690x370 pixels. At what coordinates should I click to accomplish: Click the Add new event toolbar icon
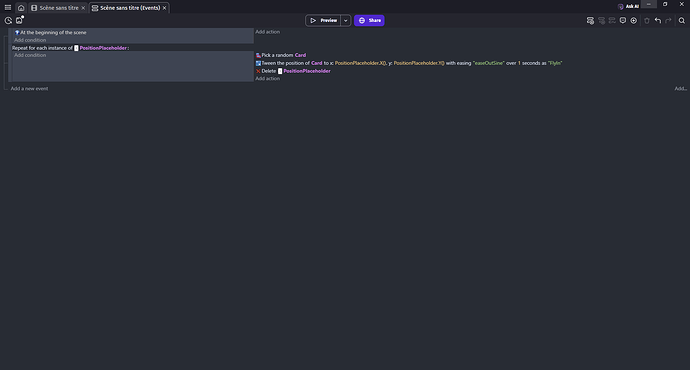coord(590,20)
